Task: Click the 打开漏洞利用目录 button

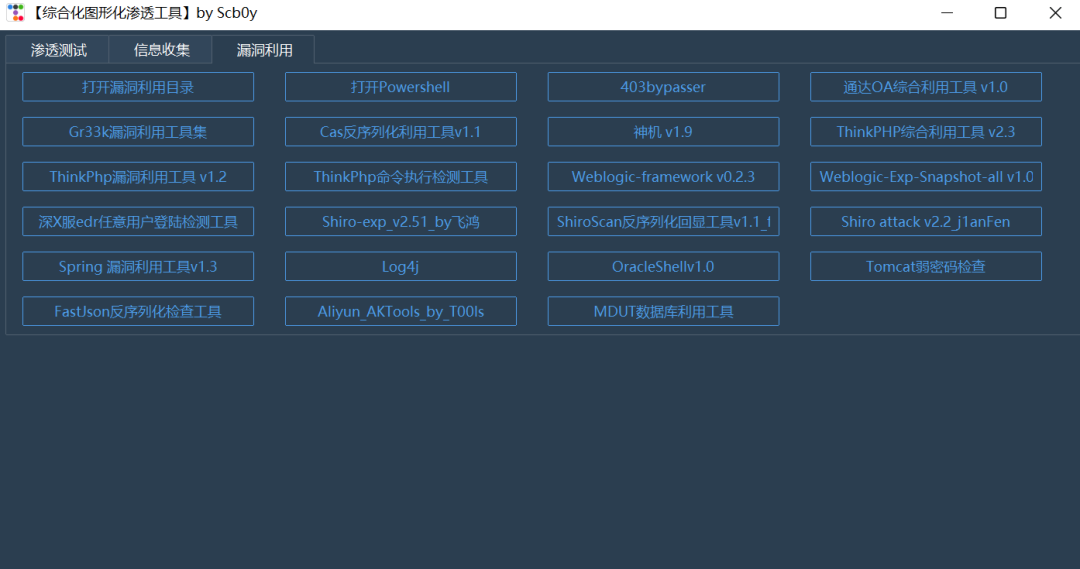Action: pos(138,87)
